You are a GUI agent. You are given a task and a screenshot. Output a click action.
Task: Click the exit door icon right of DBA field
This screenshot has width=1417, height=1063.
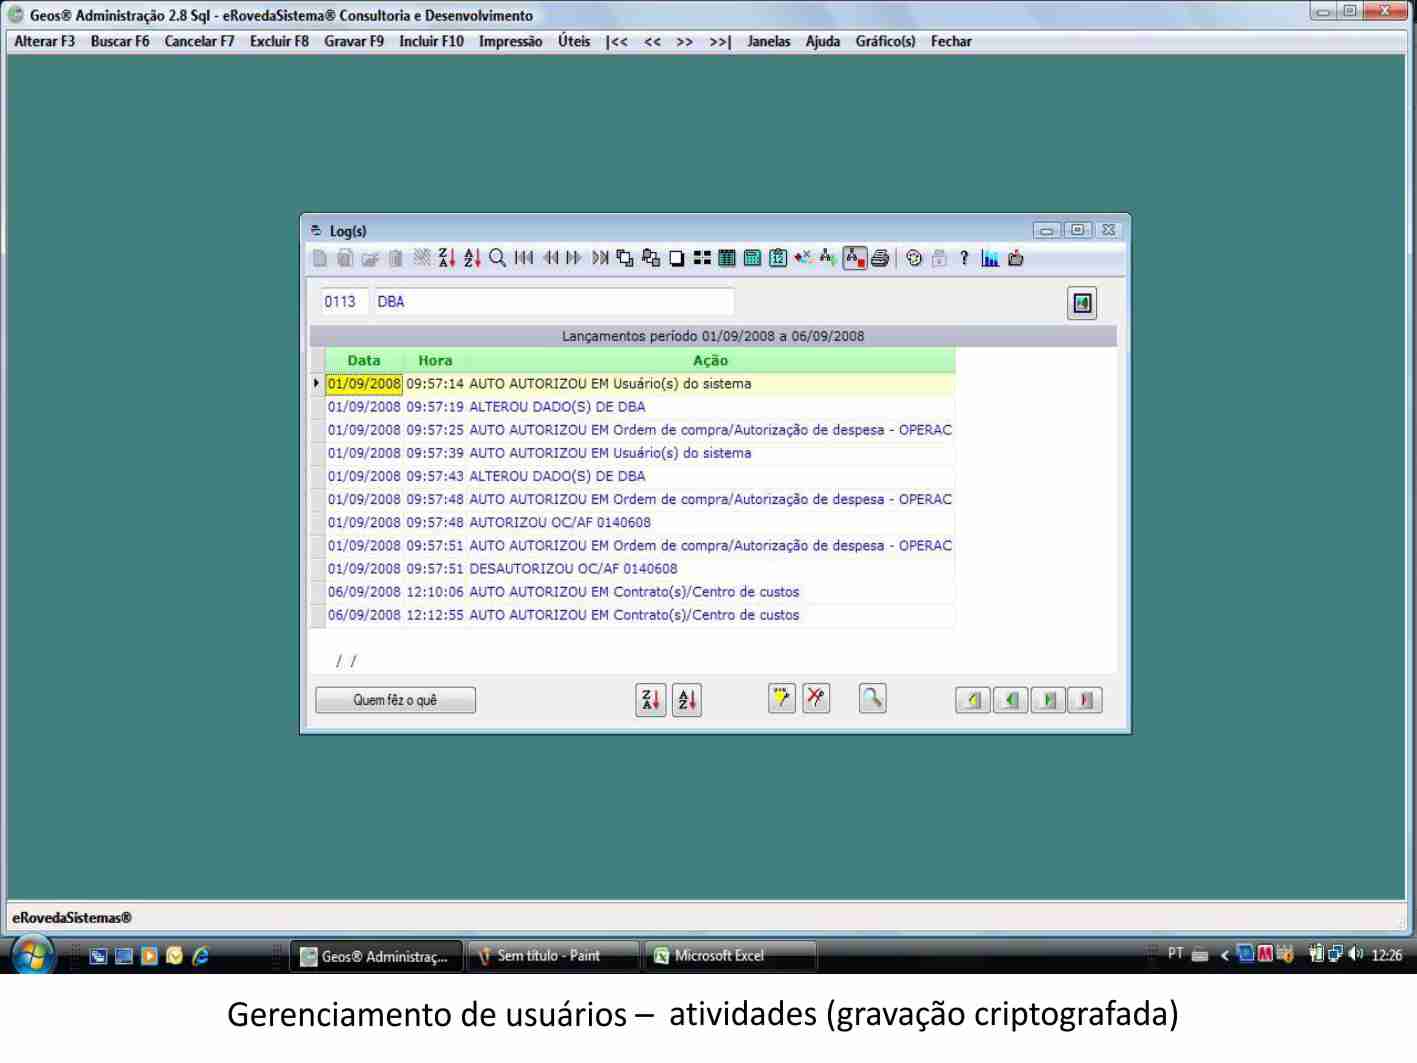[x=1082, y=303]
